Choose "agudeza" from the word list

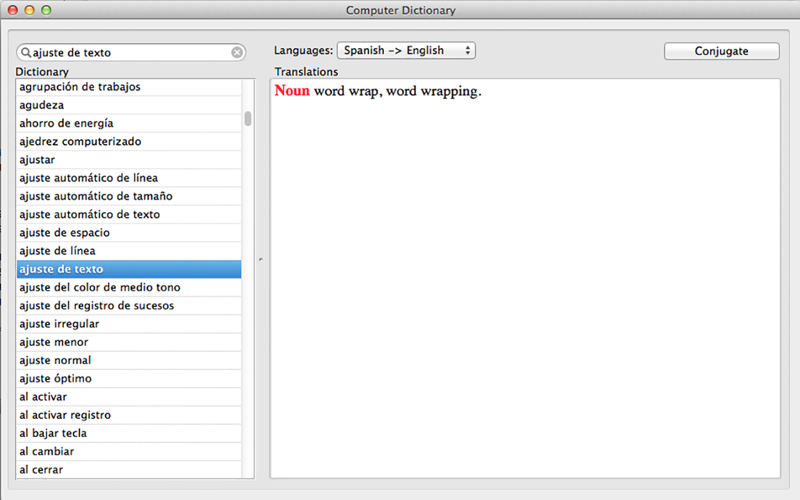129,105
